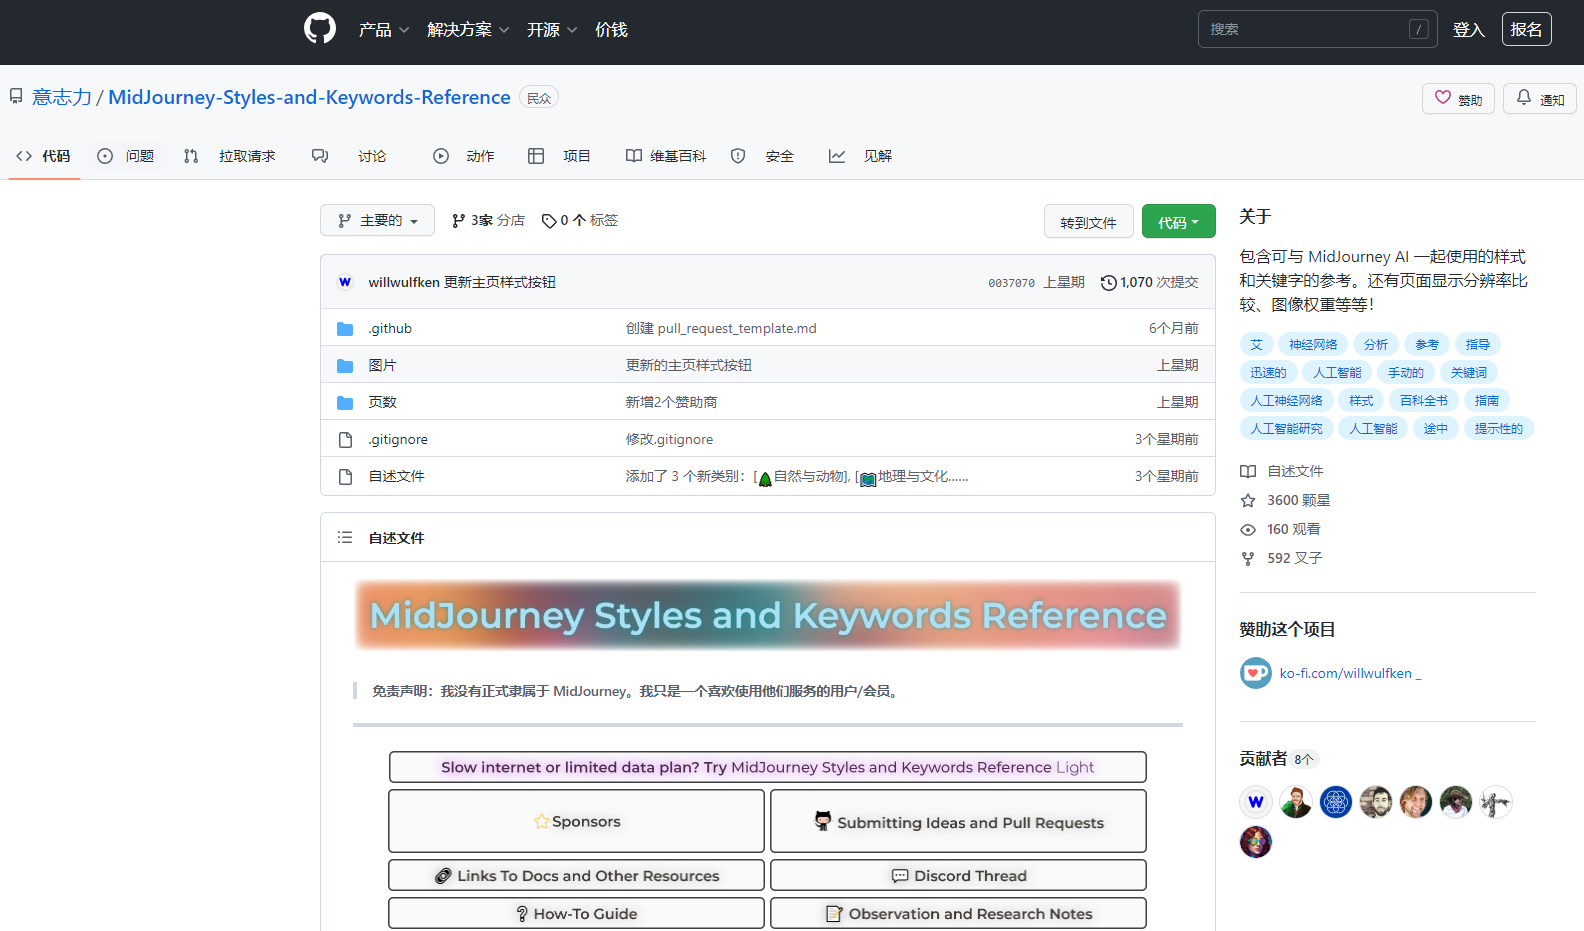Click the ko-fi sponsor logo icon
This screenshot has height=931, width=1584.
tap(1255, 673)
